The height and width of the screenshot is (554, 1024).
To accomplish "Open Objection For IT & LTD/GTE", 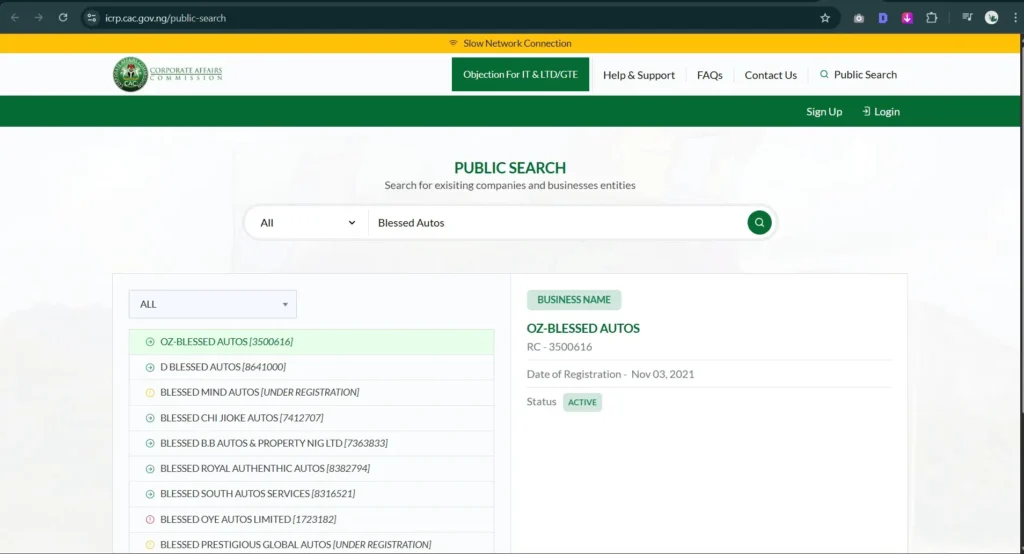I will 520,74.
